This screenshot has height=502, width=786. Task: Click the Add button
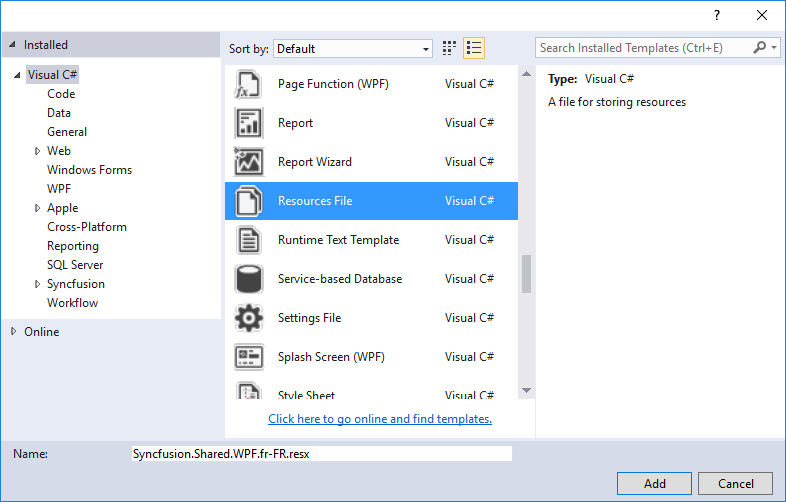point(655,483)
